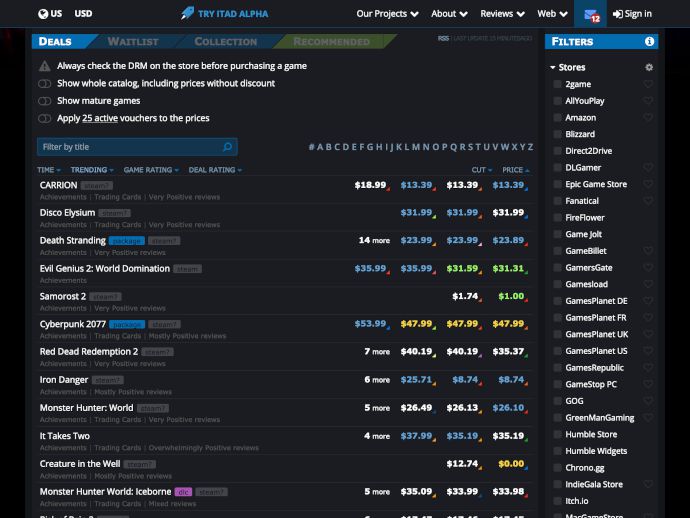Favorite the Epic Game Store heart icon
The height and width of the screenshot is (518, 690).
click(648, 184)
